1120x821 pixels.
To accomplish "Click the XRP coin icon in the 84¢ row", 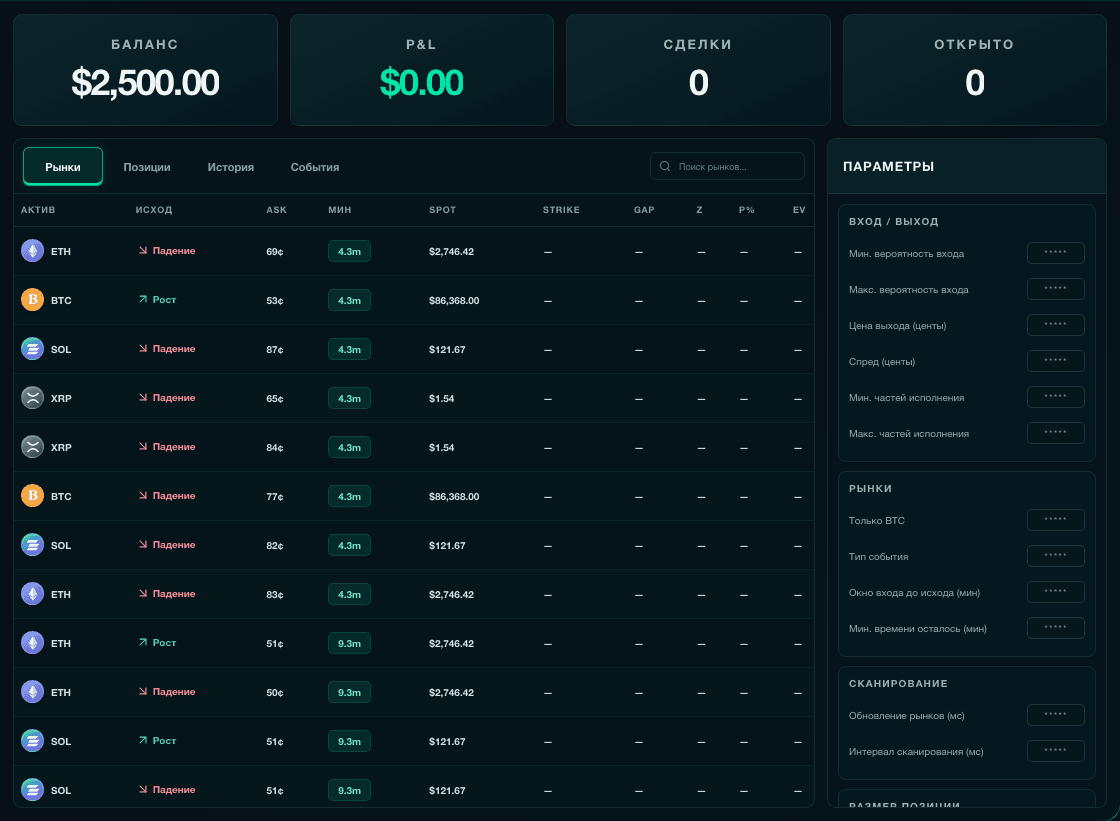I will [x=32, y=447].
